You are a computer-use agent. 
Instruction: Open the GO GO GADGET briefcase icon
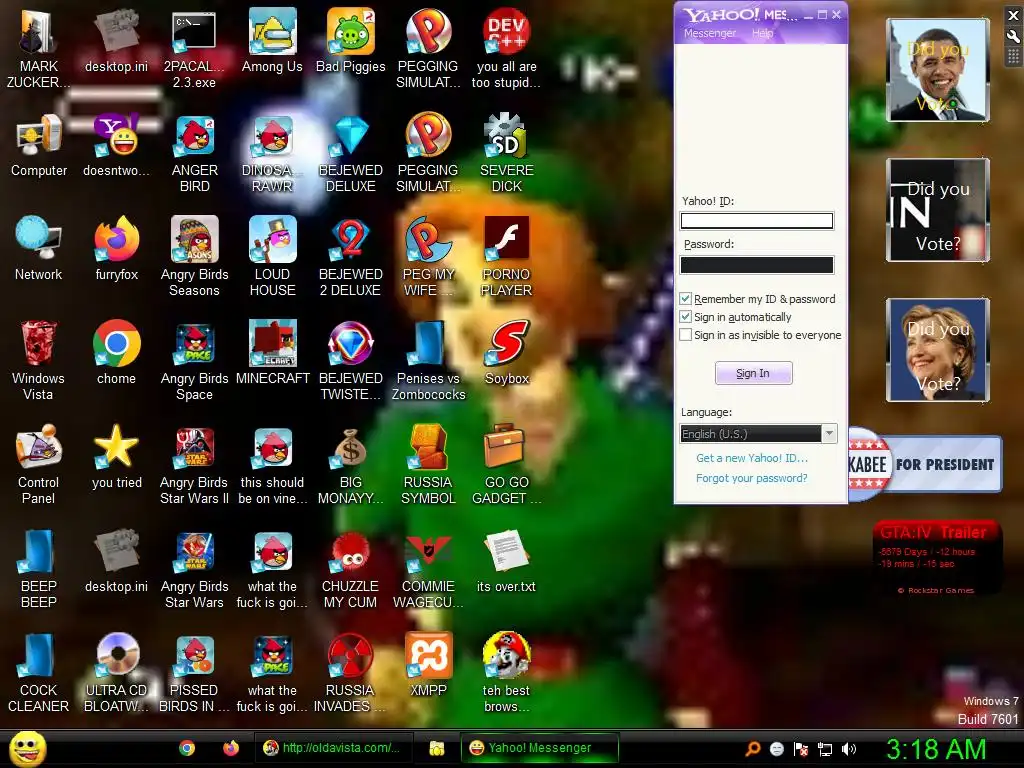point(507,465)
